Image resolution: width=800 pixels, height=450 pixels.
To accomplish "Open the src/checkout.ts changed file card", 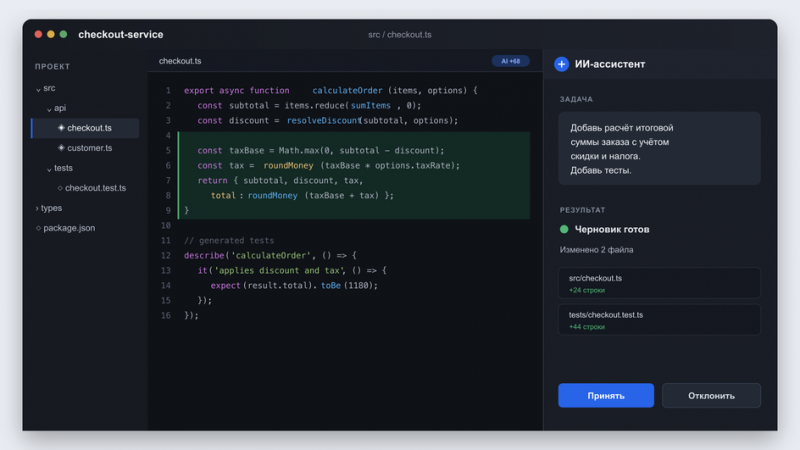I will coord(659,283).
